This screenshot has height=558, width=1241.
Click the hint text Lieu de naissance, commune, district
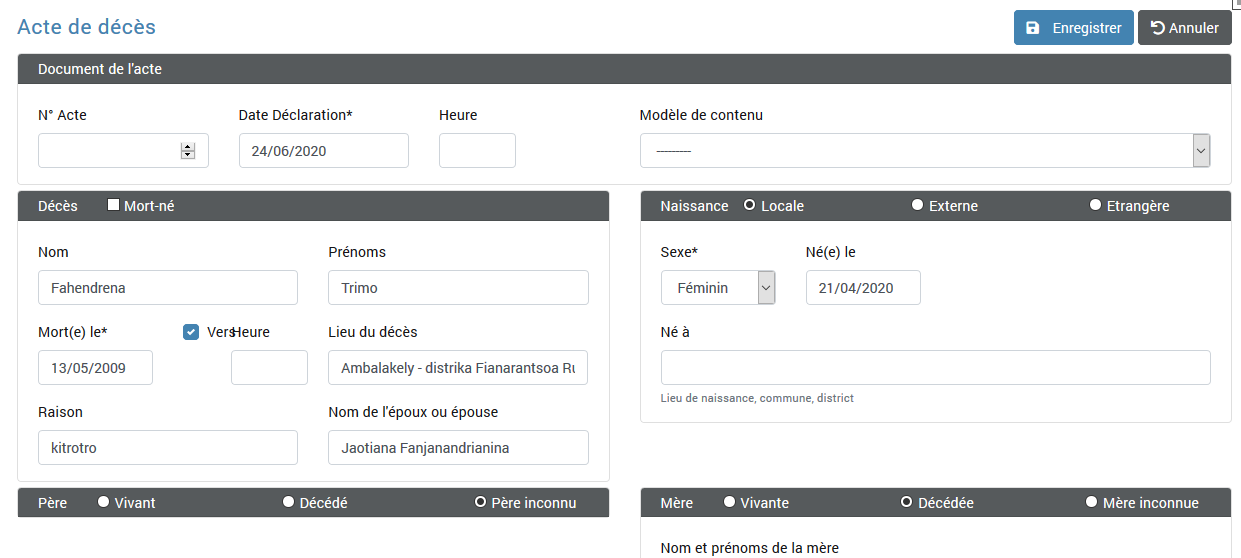pos(757,398)
